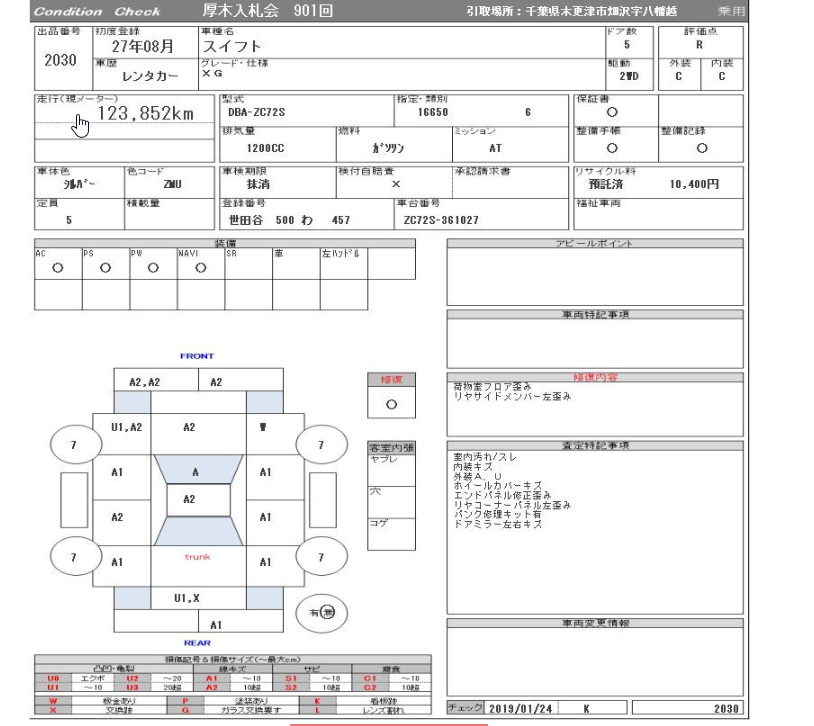814x726 pixels.
Task: Toggle the 保証書 warranty circle
Action: coord(612,113)
